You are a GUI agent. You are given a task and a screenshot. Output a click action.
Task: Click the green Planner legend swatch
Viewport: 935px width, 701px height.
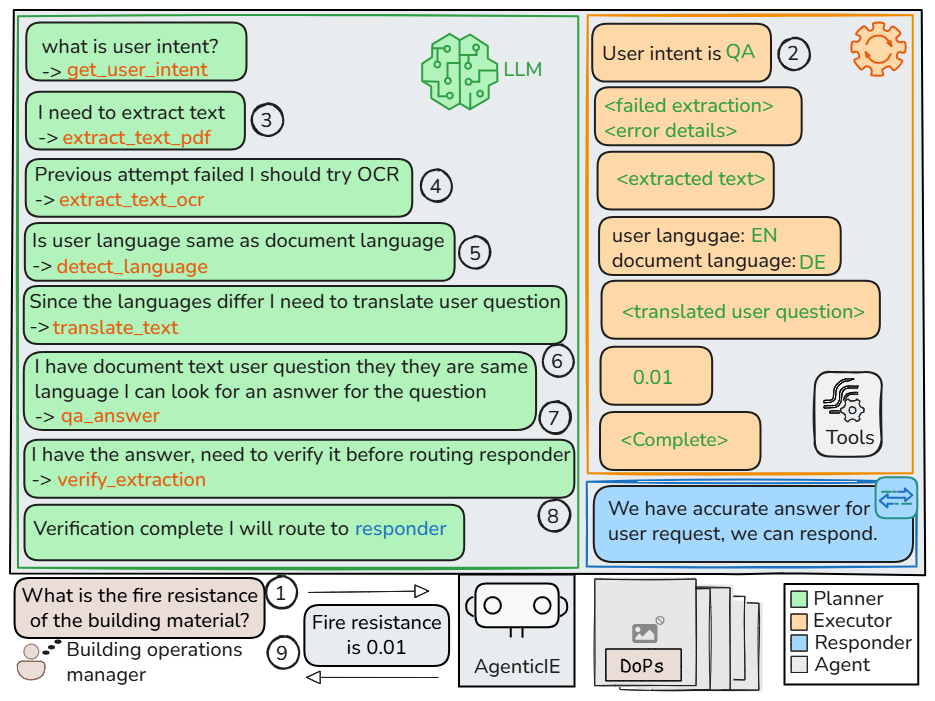798,599
